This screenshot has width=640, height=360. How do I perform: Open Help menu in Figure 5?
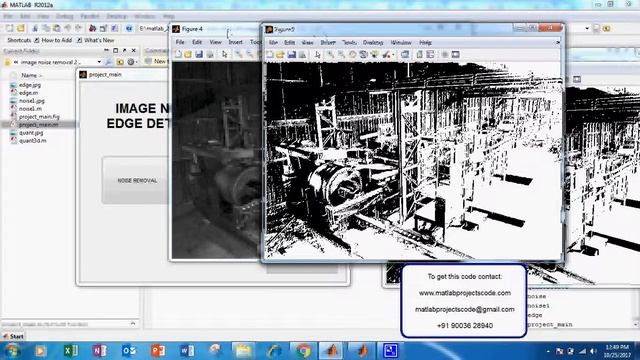(425, 42)
